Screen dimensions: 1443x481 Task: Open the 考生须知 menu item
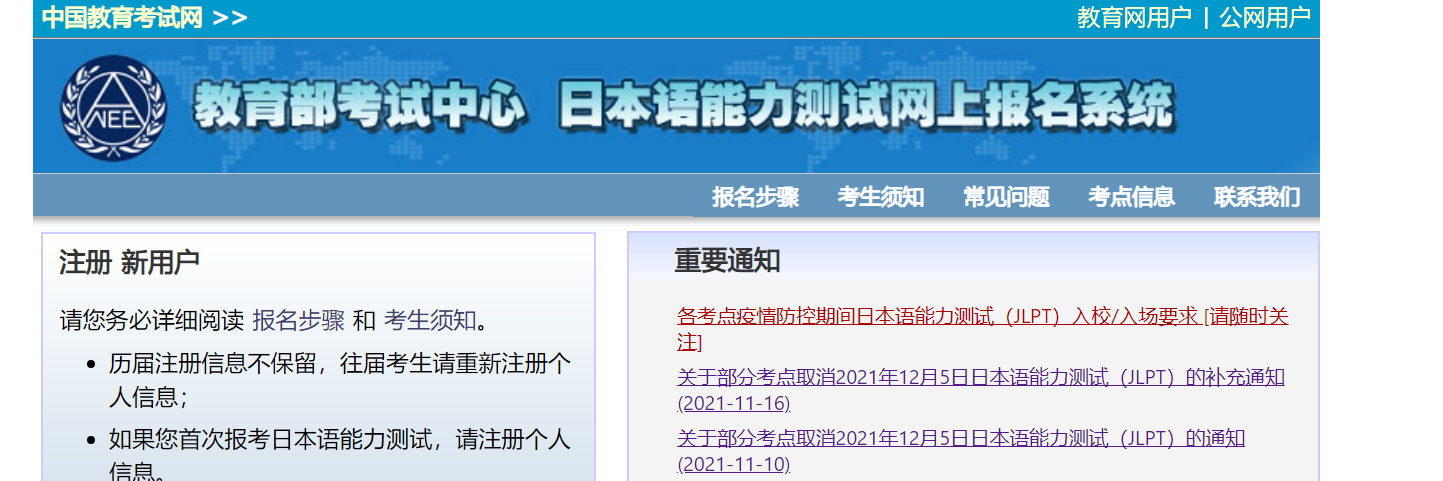tap(881, 197)
